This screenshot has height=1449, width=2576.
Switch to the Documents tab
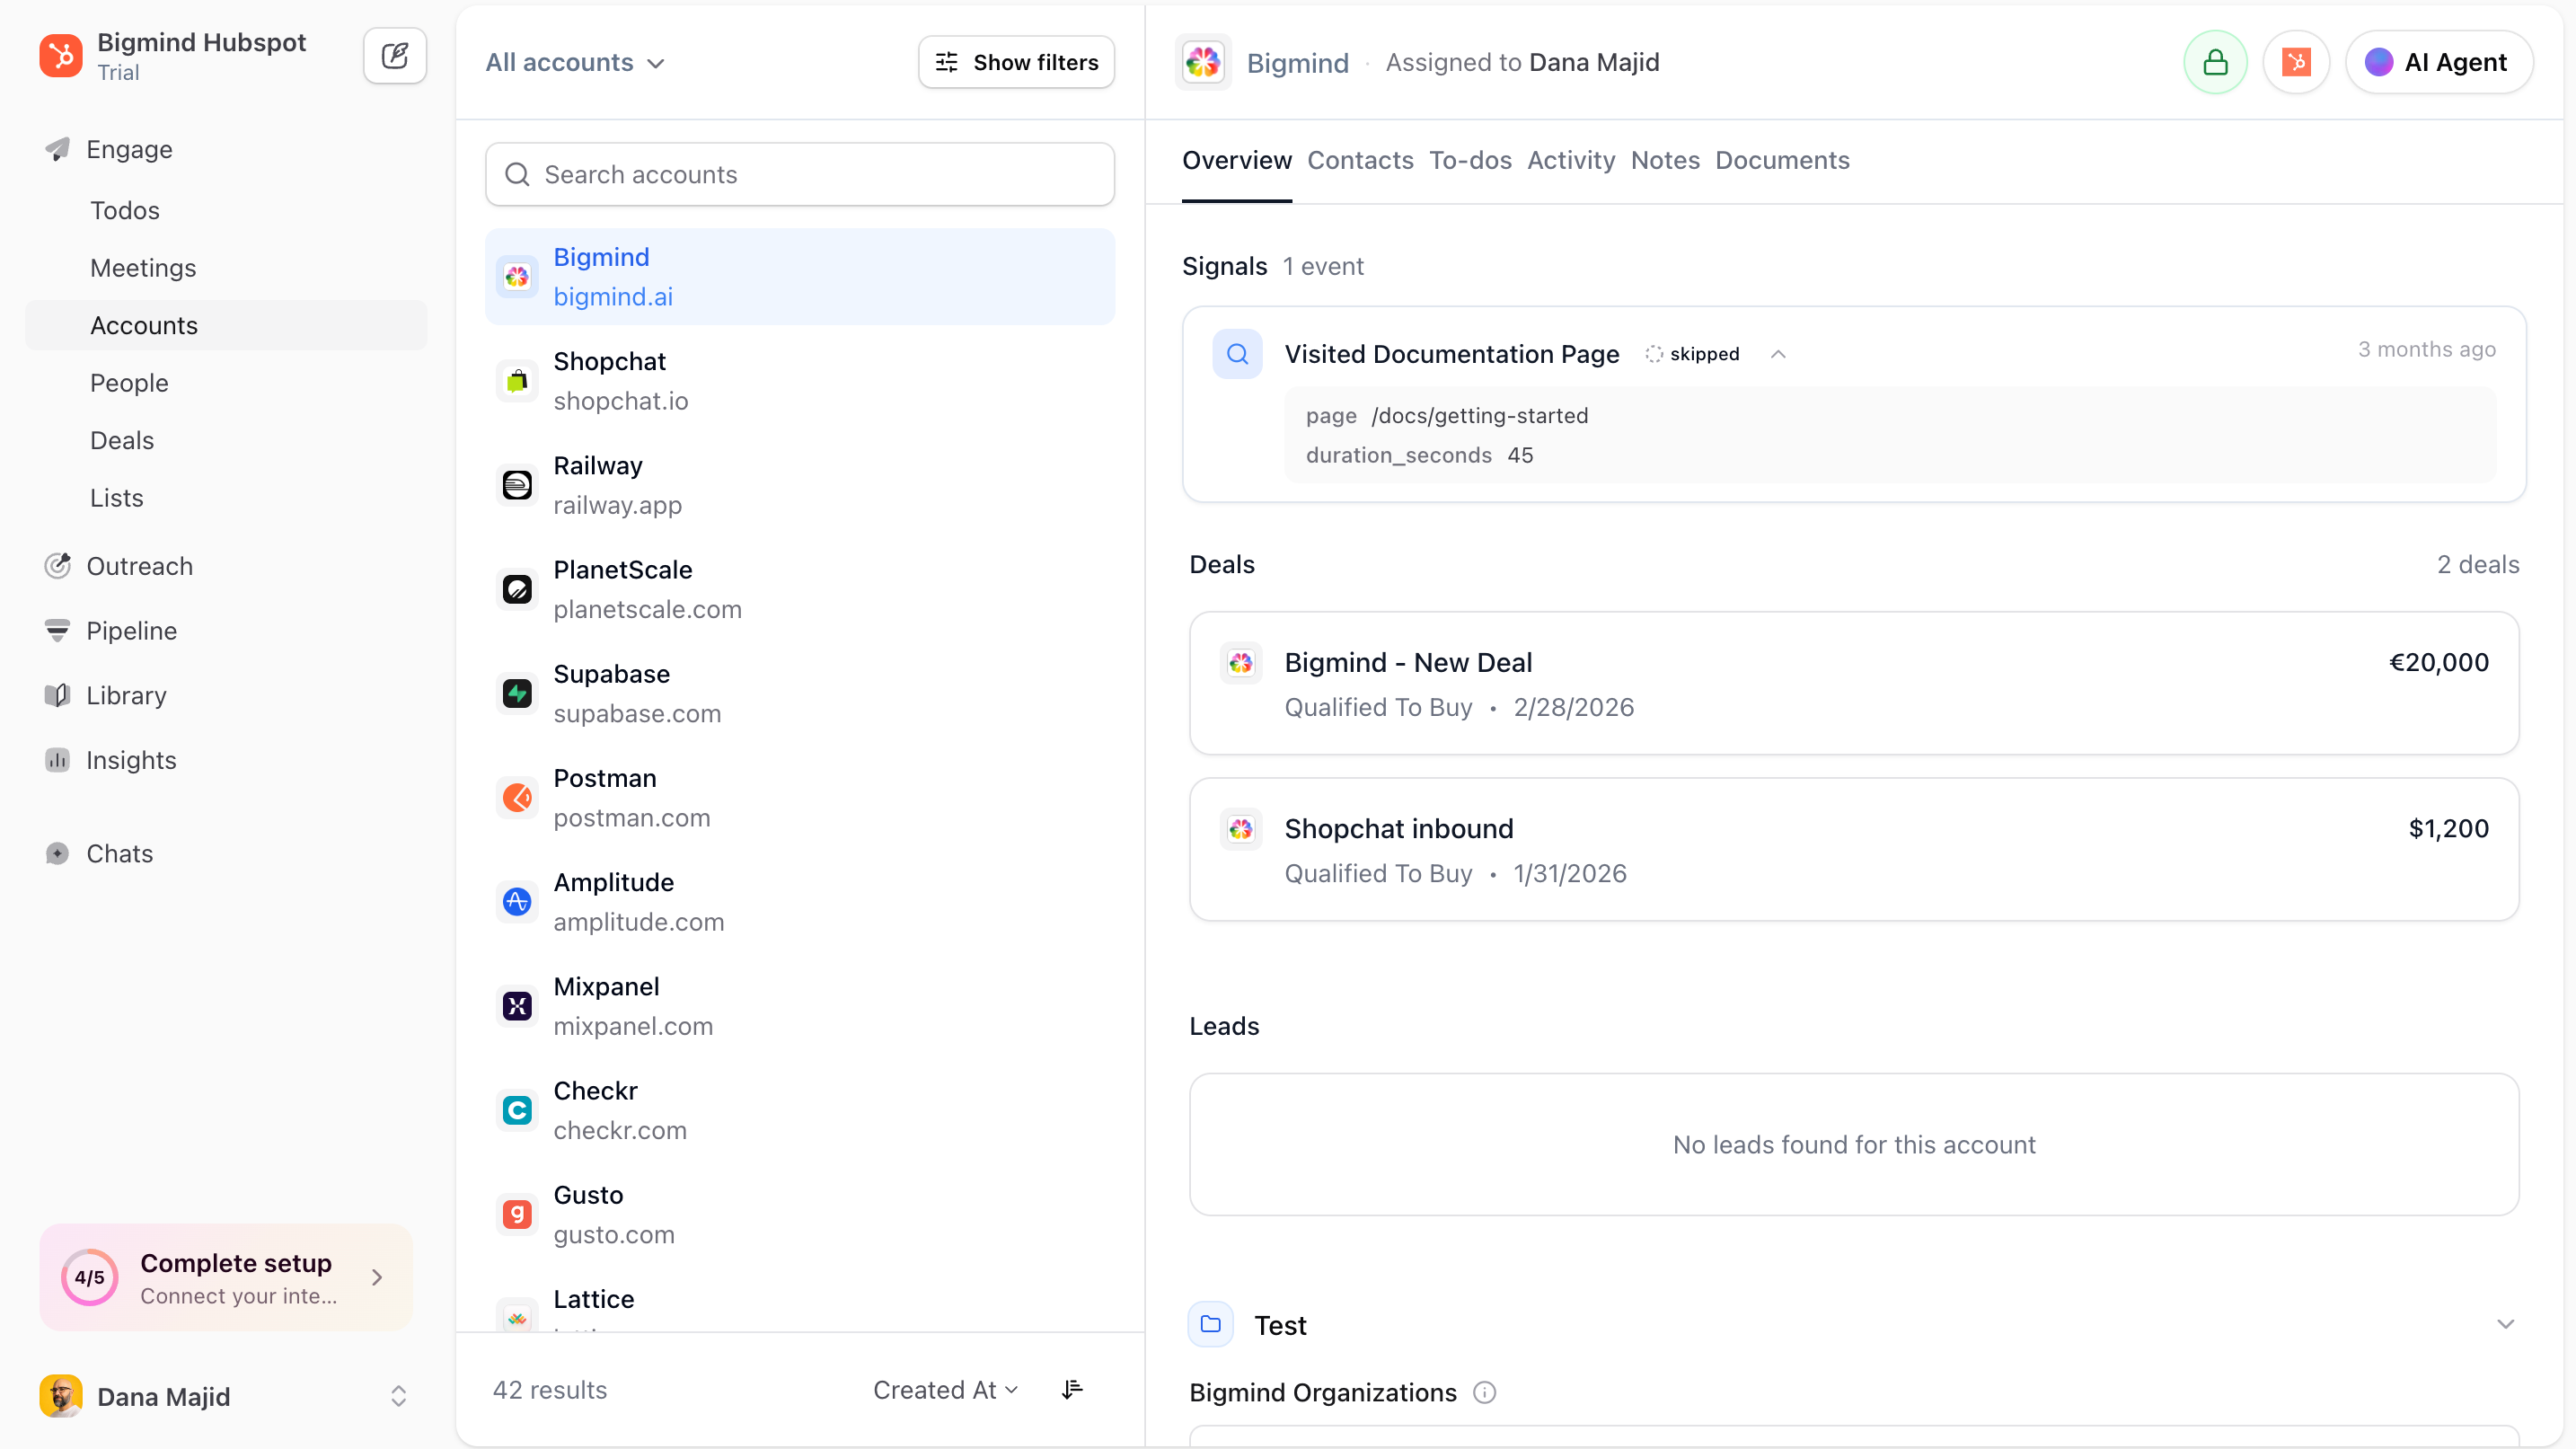(x=1782, y=160)
